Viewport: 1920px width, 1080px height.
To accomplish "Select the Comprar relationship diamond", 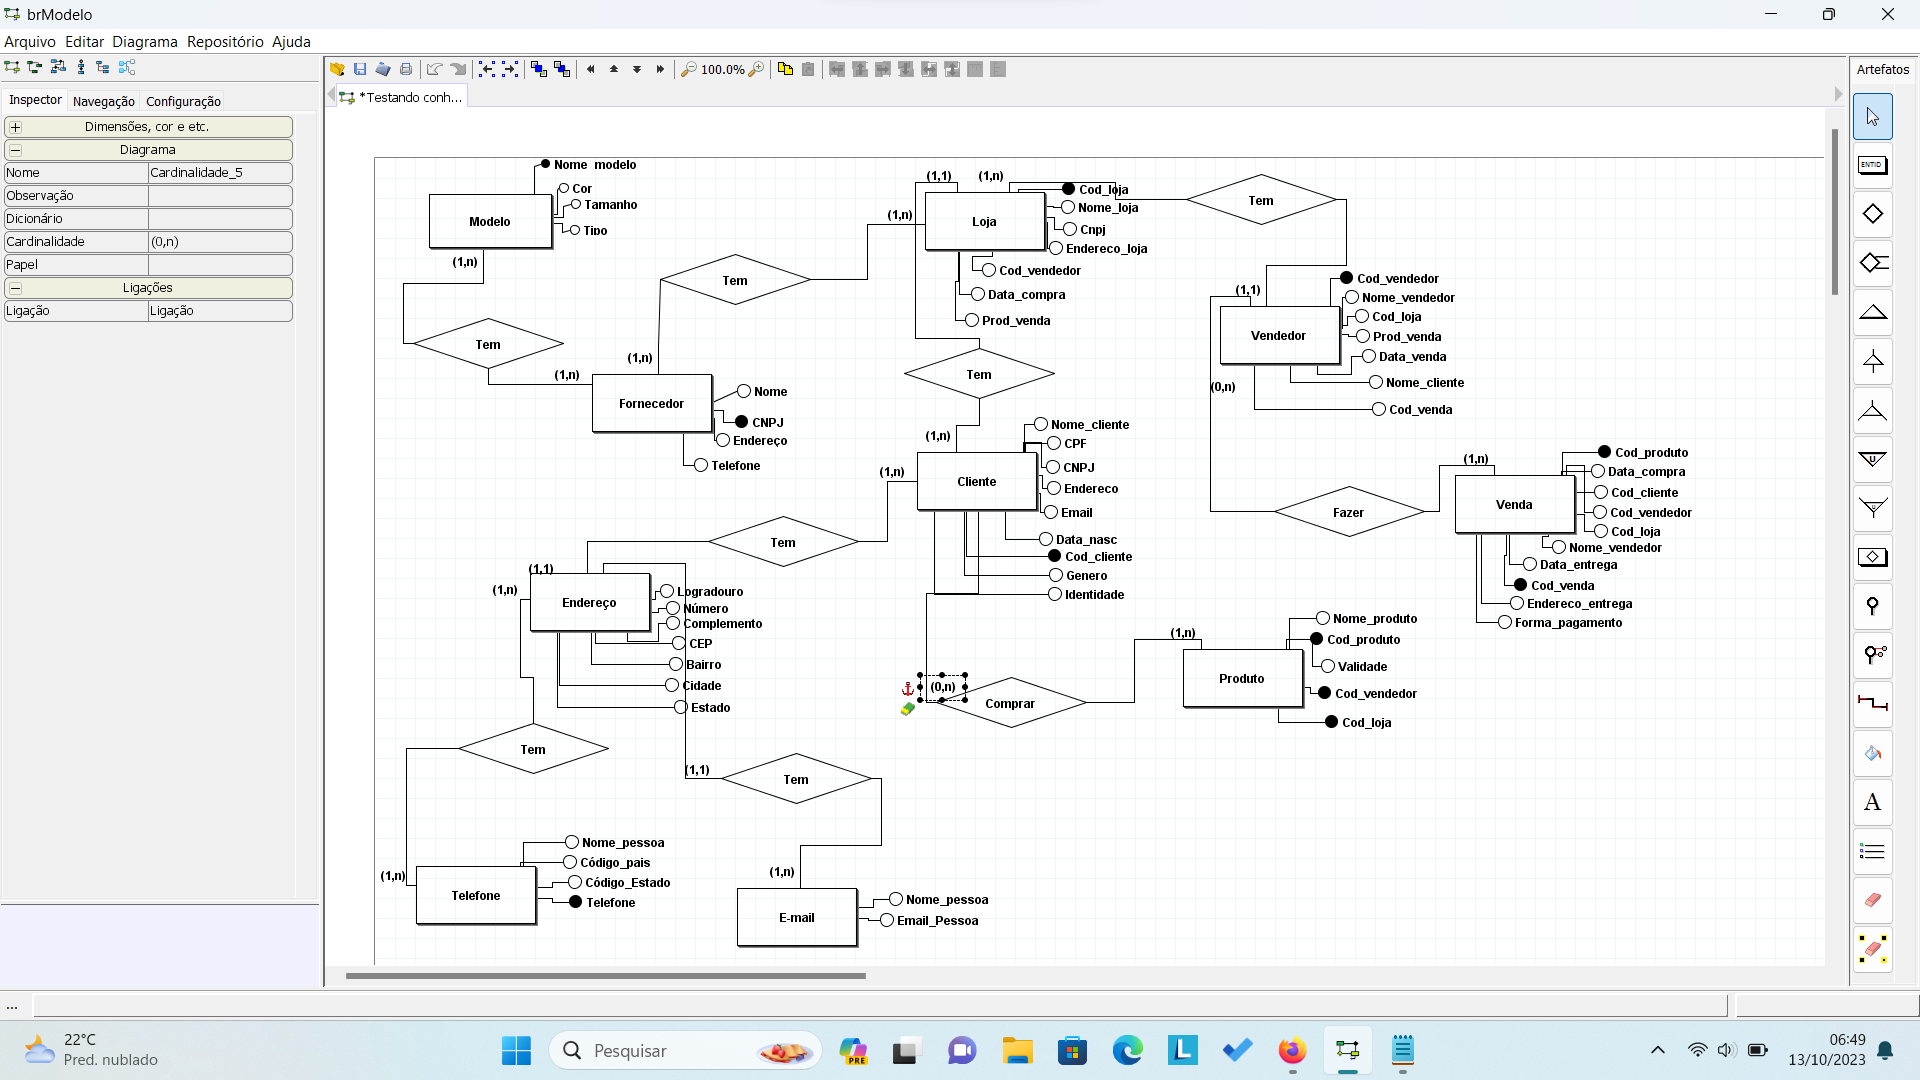I will pyautogui.click(x=1010, y=703).
